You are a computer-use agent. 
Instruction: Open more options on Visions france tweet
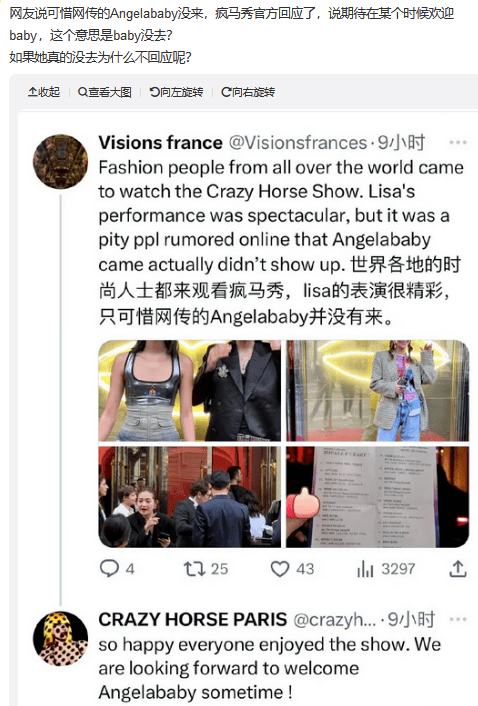(458, 143)
